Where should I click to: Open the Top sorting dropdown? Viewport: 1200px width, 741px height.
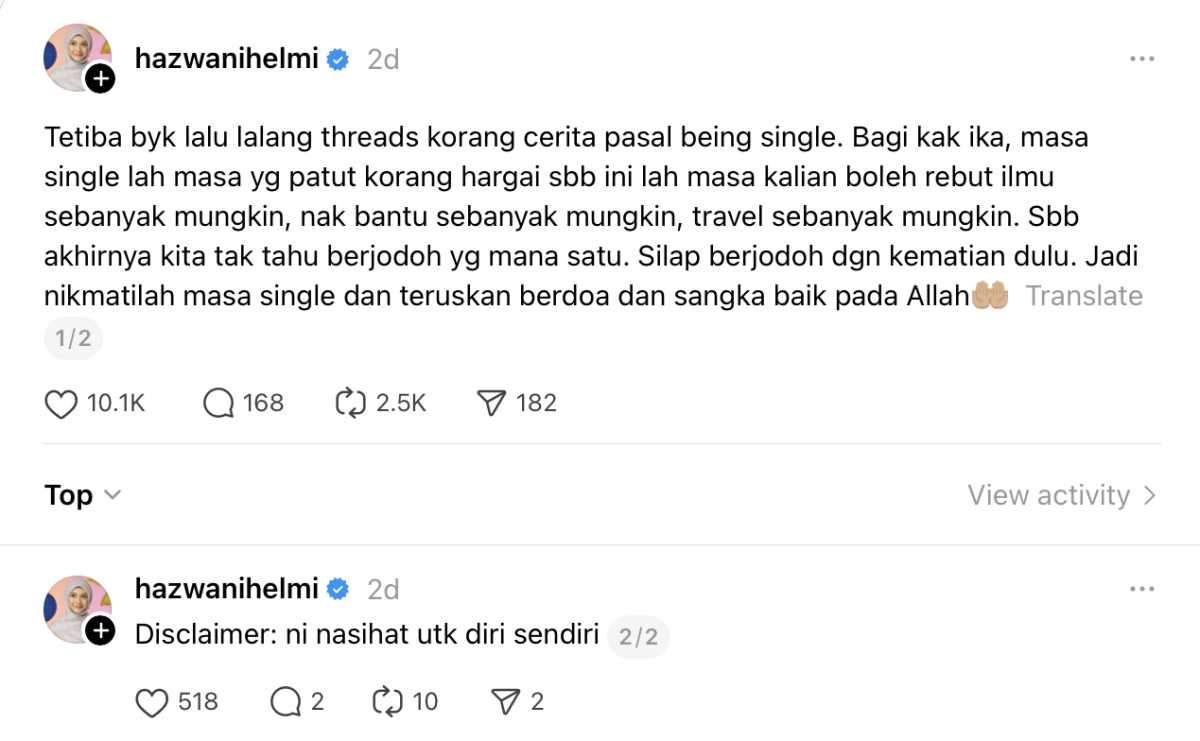click(83, 495)
